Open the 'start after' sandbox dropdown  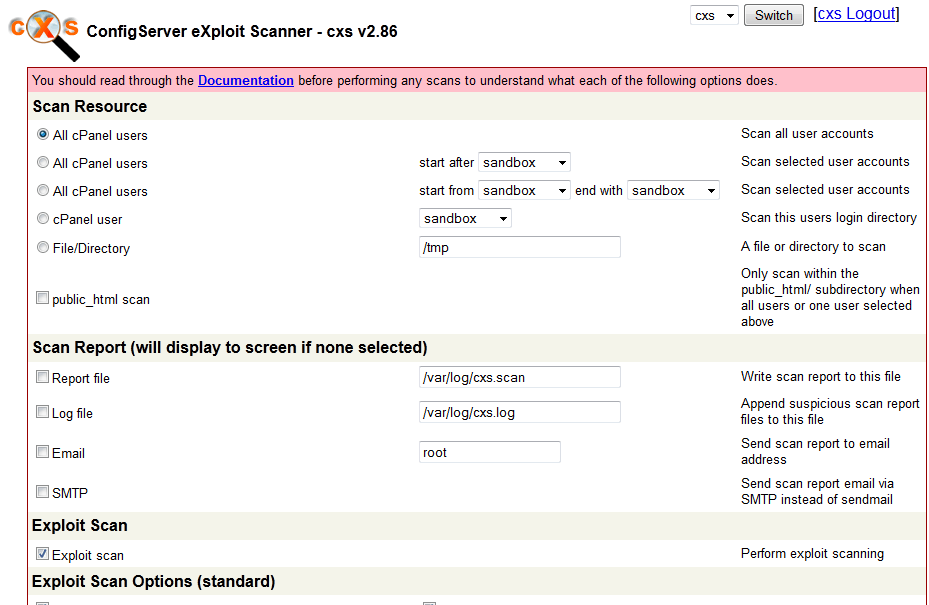[524, 162]
